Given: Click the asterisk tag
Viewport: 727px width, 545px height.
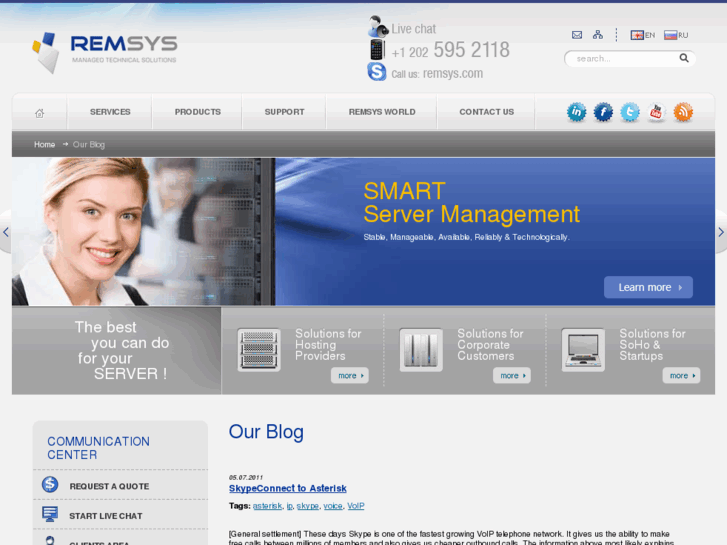Looking at the screenshot, I should (x=267, y=506).
